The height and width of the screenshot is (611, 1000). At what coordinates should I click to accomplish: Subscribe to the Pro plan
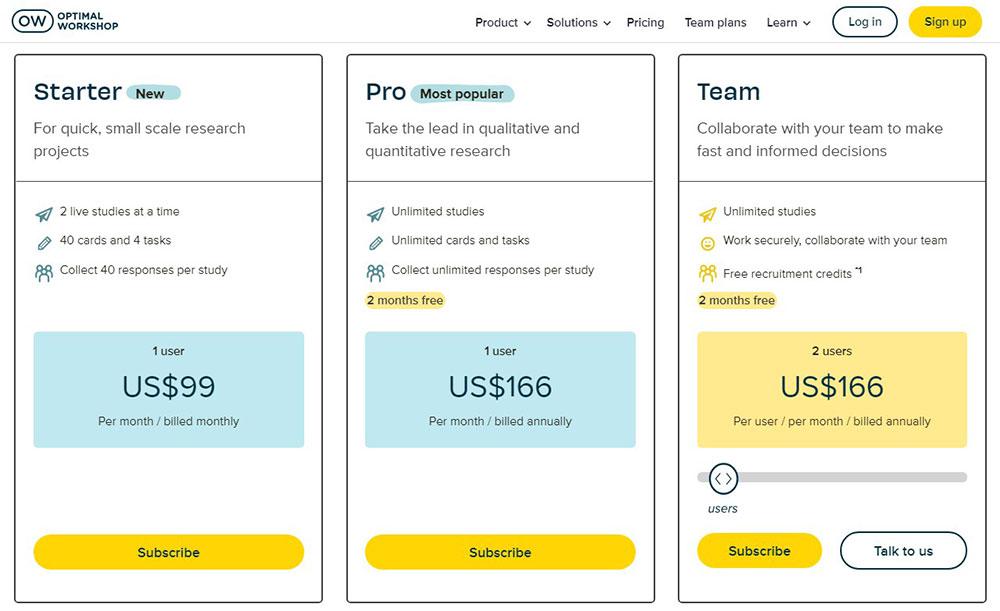500,552
